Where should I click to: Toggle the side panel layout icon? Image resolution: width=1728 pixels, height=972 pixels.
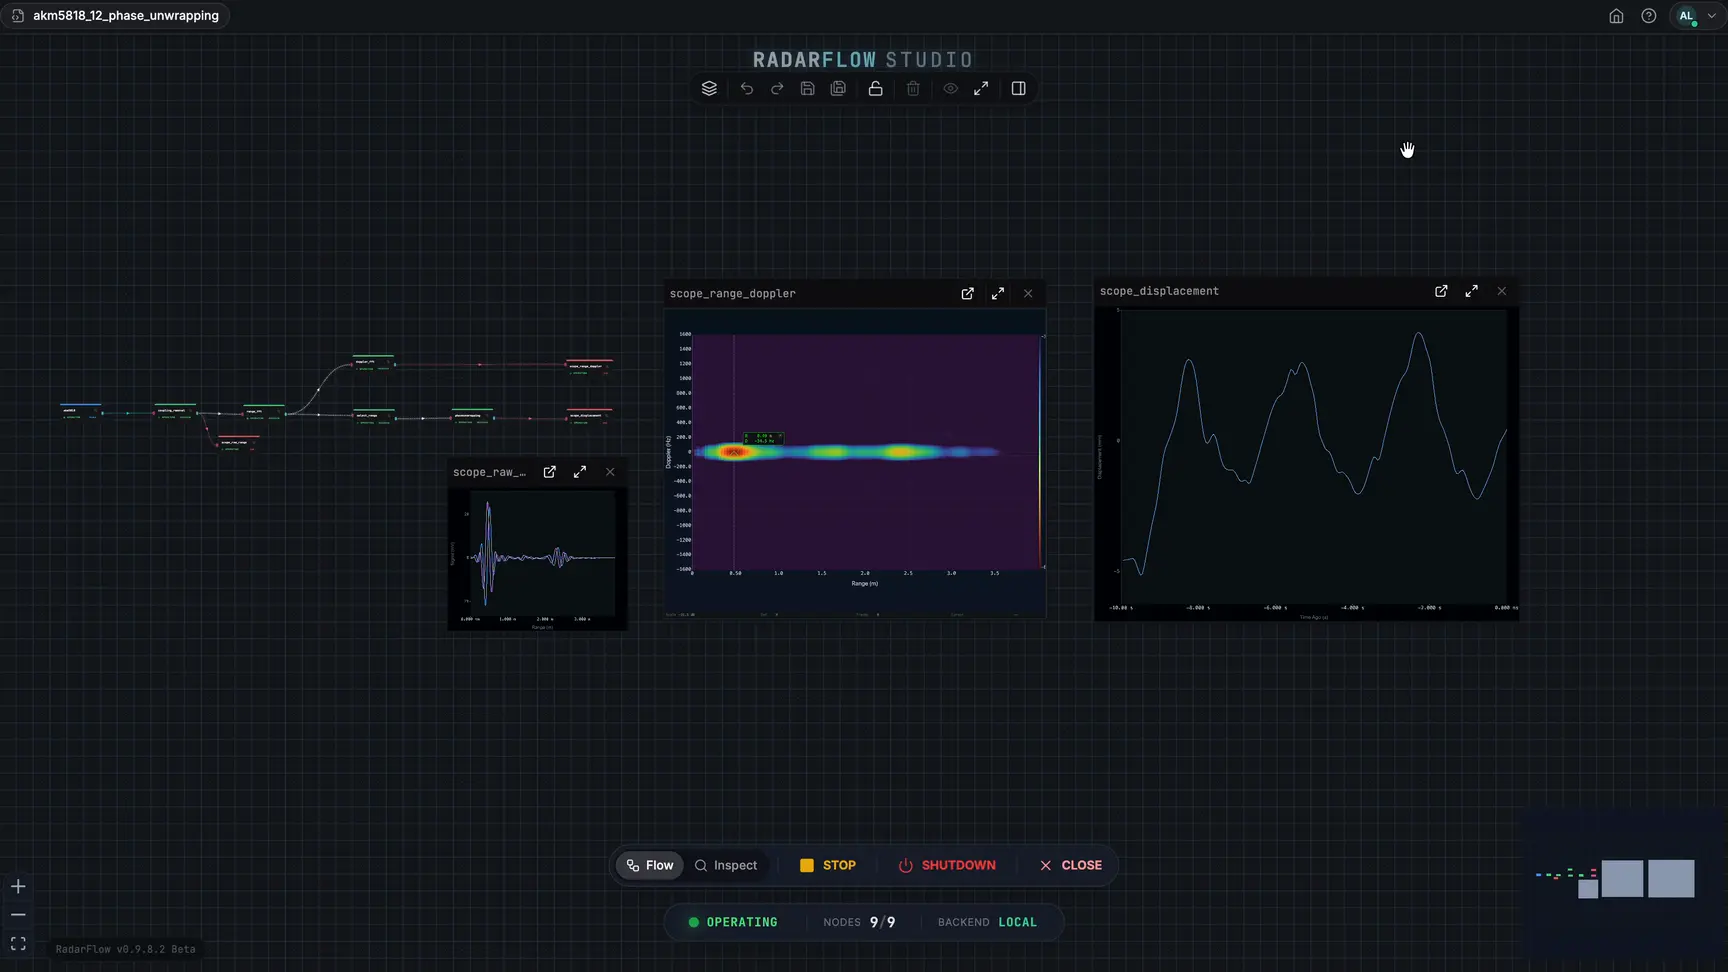1018,88
